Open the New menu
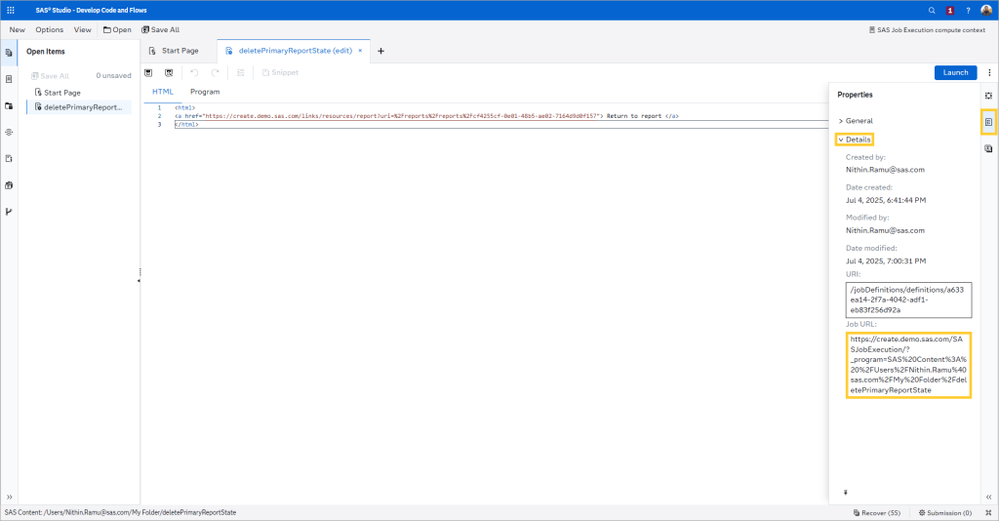 click(x=17, y=30)
